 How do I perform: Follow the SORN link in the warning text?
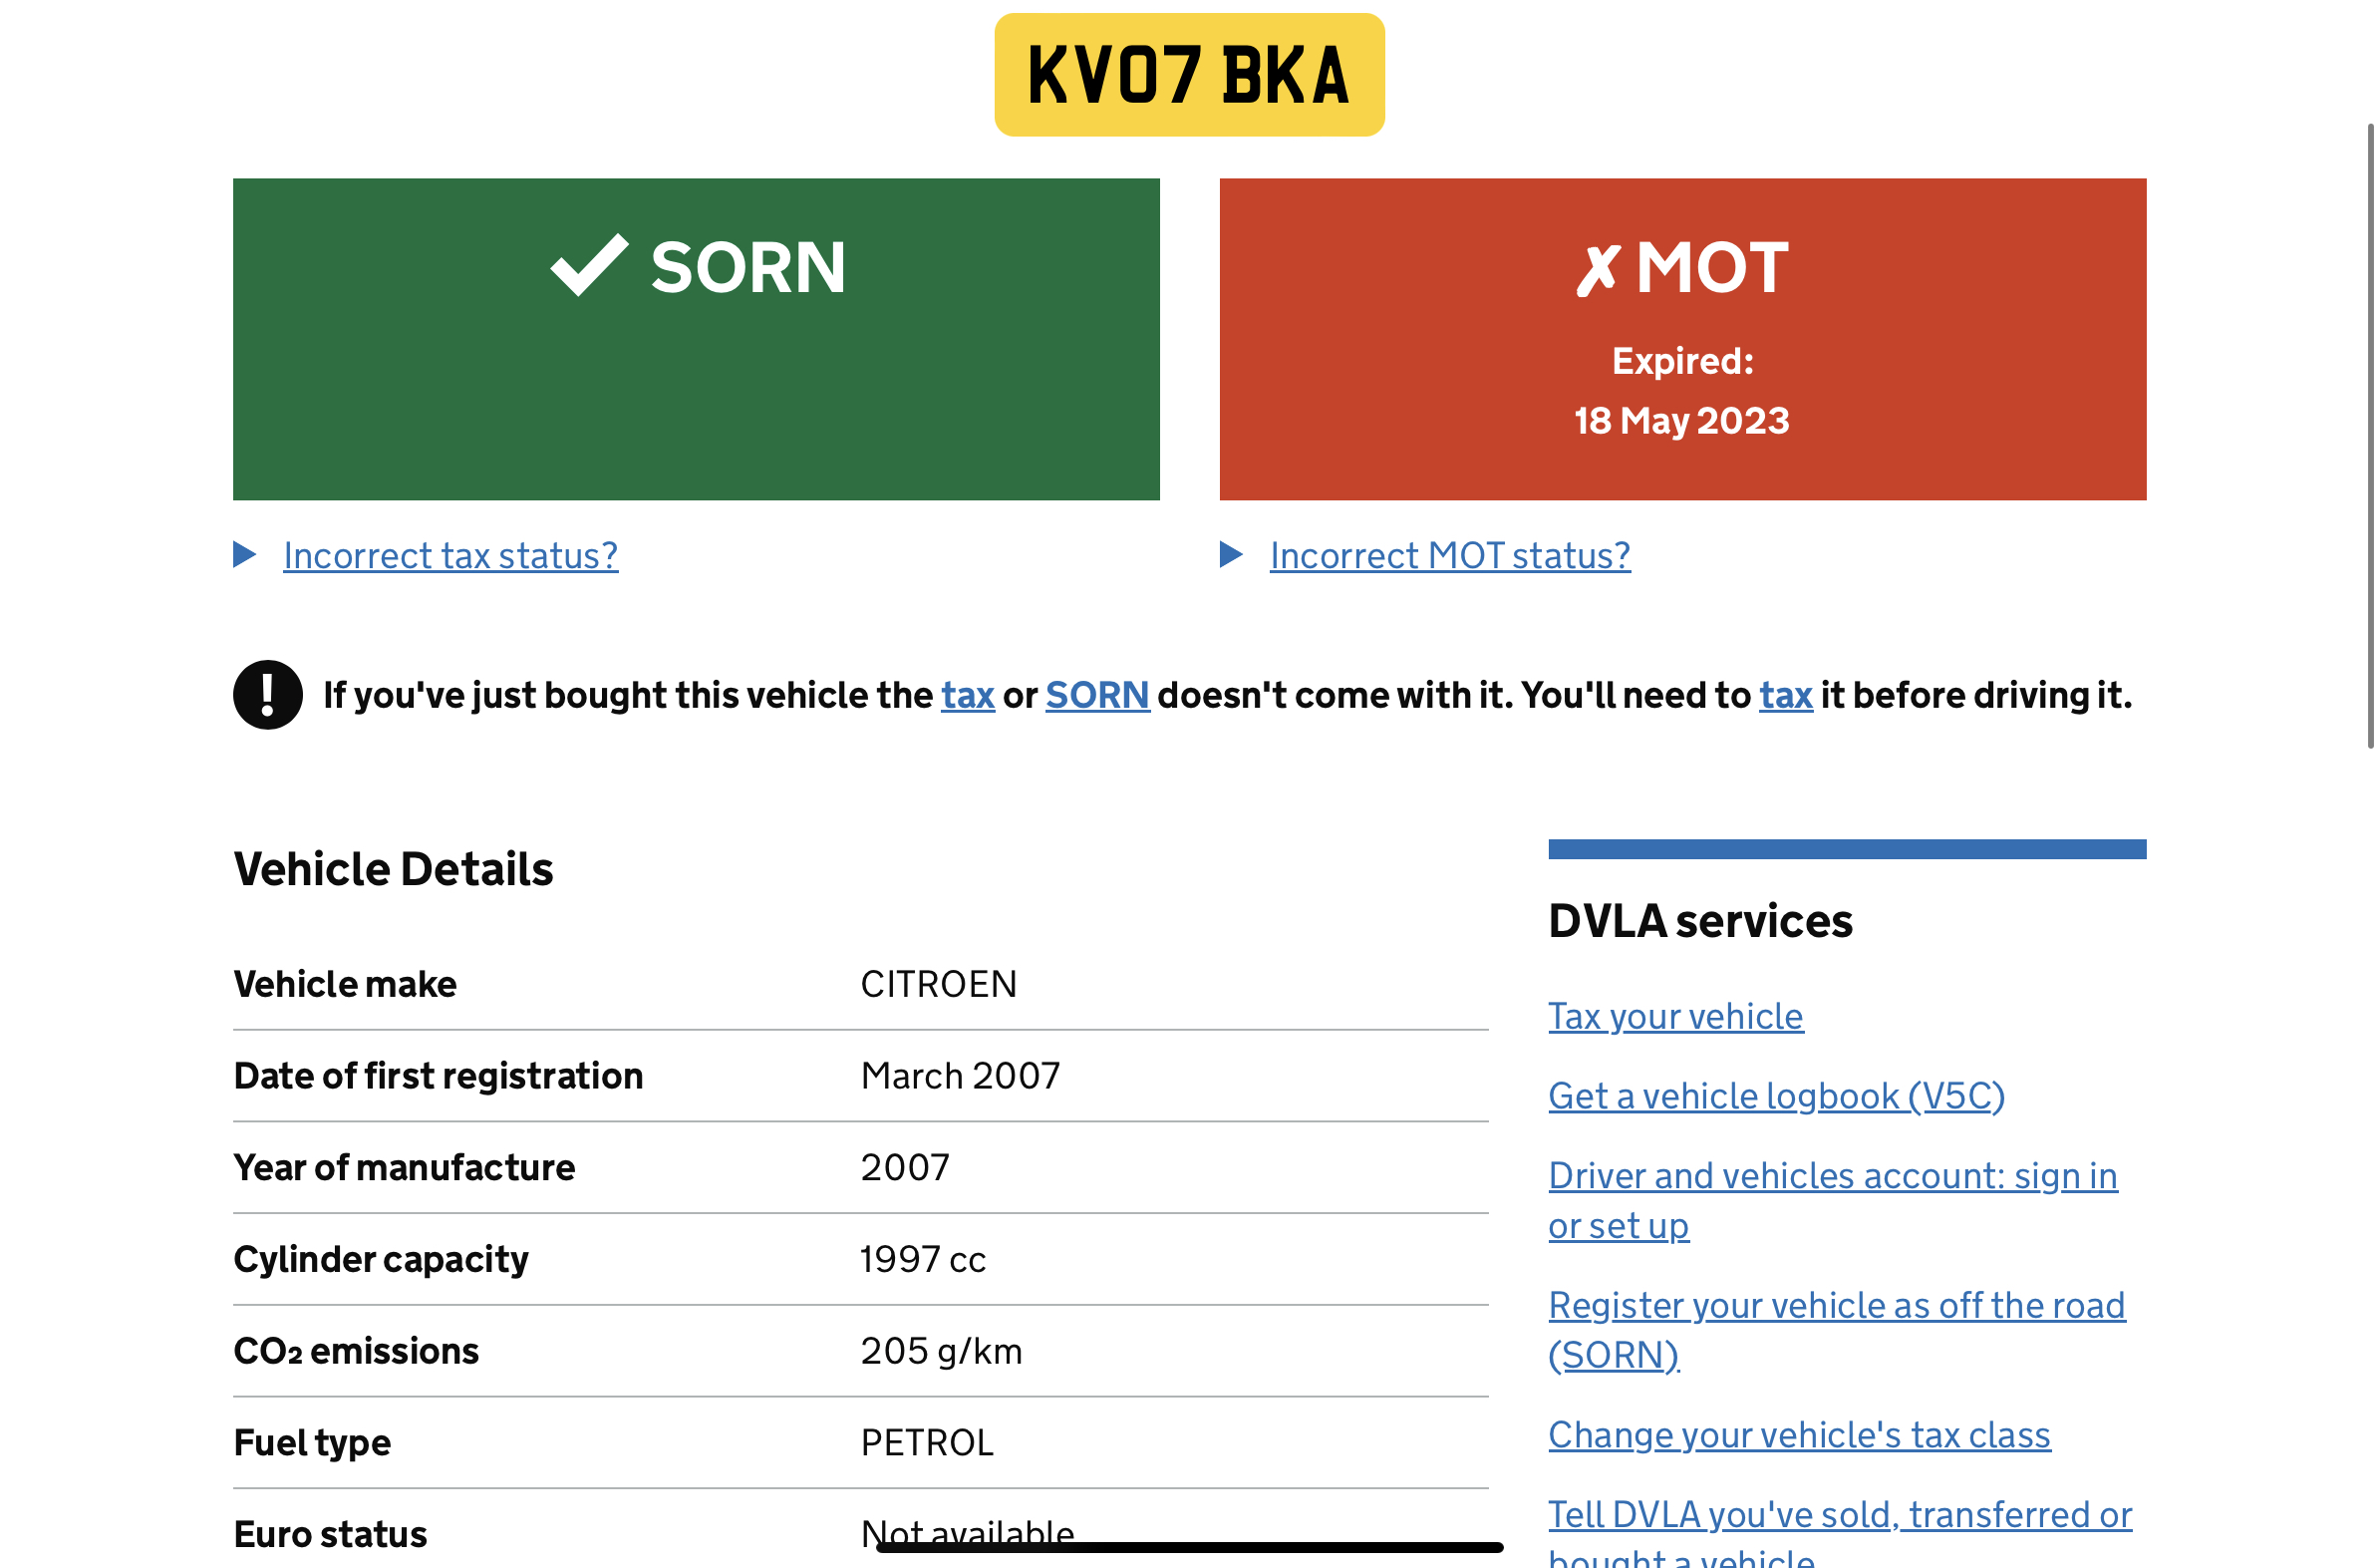pos(1097,695)
